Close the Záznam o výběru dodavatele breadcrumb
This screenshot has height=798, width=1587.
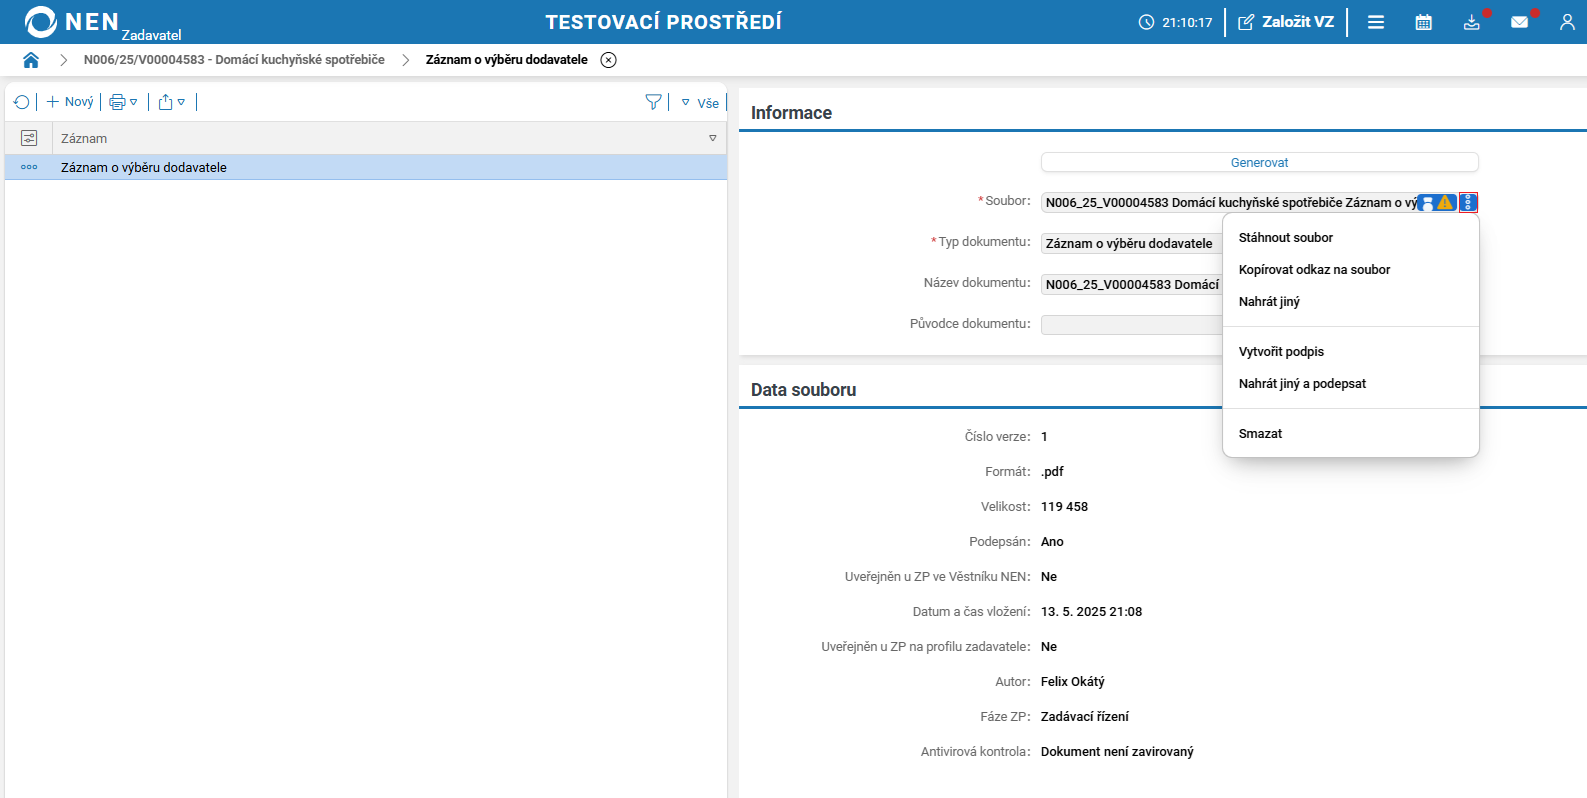pyautogui.click(x=608, y=60)
